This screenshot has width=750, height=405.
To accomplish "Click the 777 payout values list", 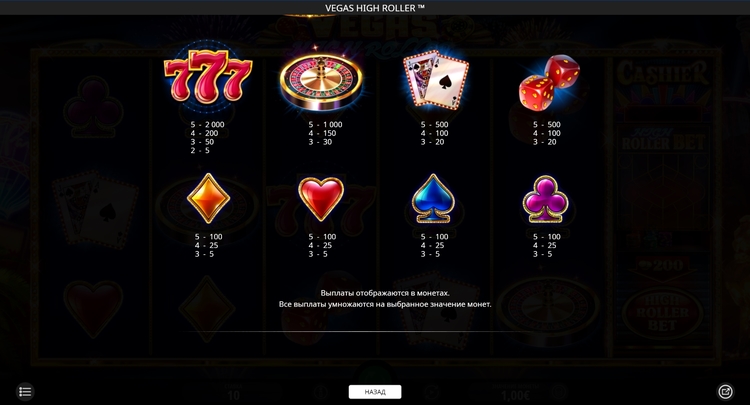I will [207, 137].
